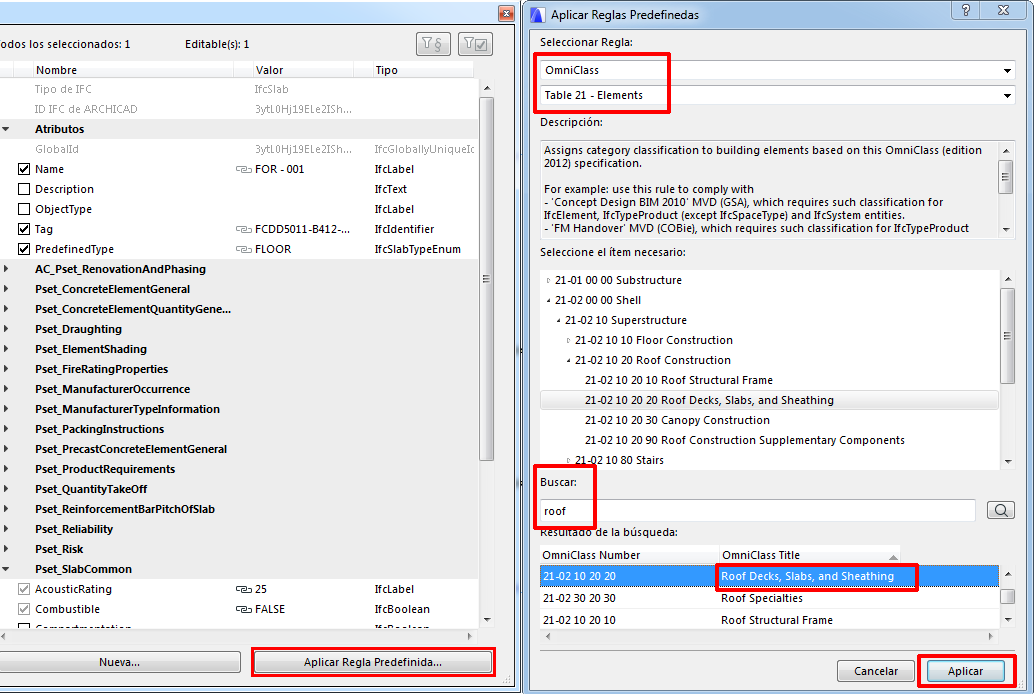Click the description box scroll down arrow
The width and height of the screenshot is (1034, 694).
click(x=1006, y=230)
